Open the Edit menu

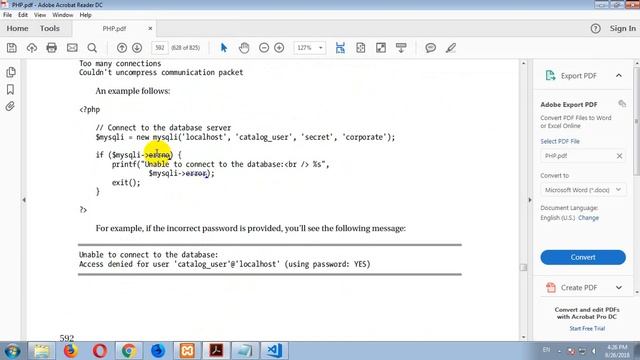[x=23, y=15]
